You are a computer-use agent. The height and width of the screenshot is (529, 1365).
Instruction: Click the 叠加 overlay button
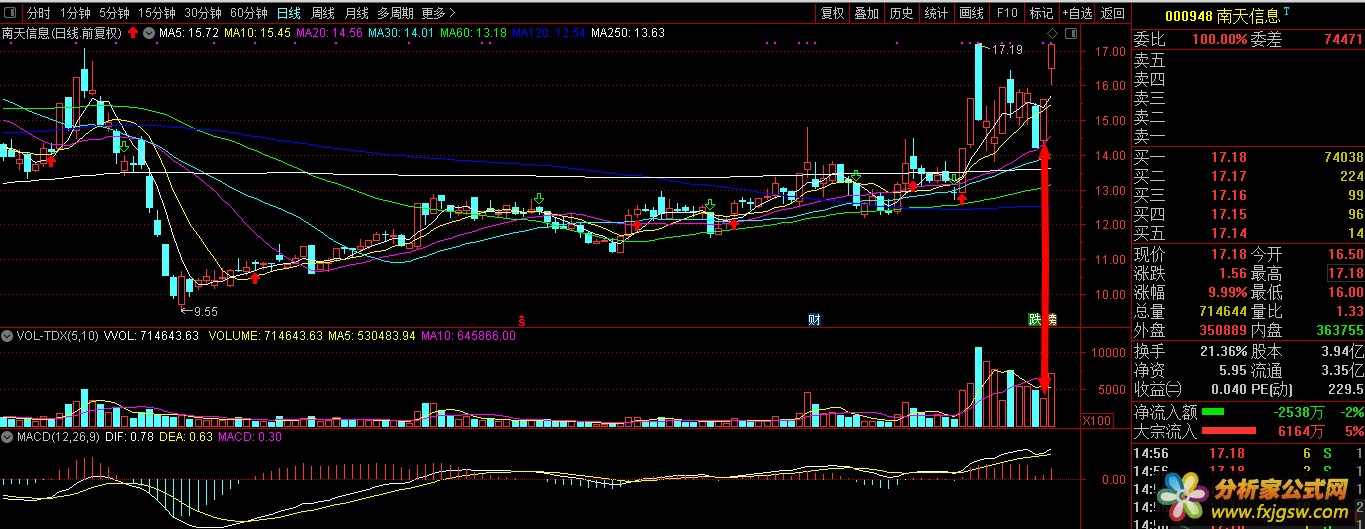pyautogui.click(x=867, y=13)
